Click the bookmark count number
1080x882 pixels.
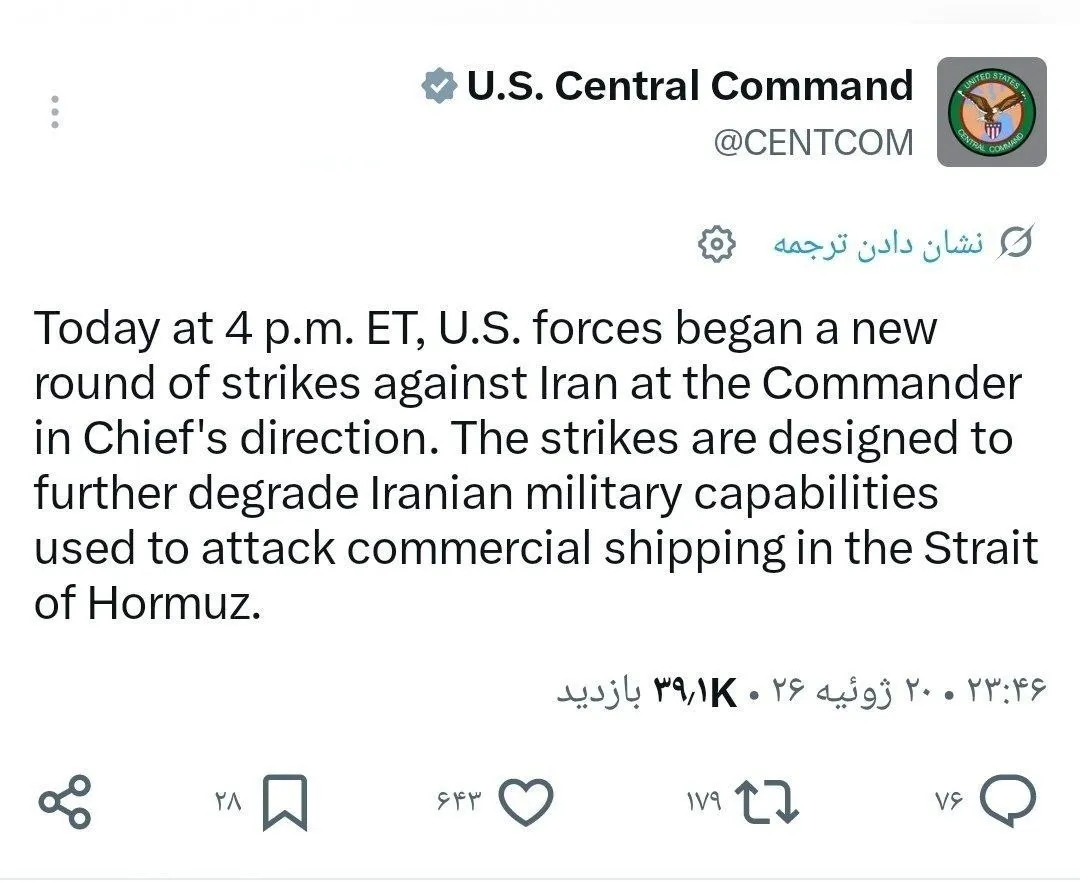(x=228, y=801)
